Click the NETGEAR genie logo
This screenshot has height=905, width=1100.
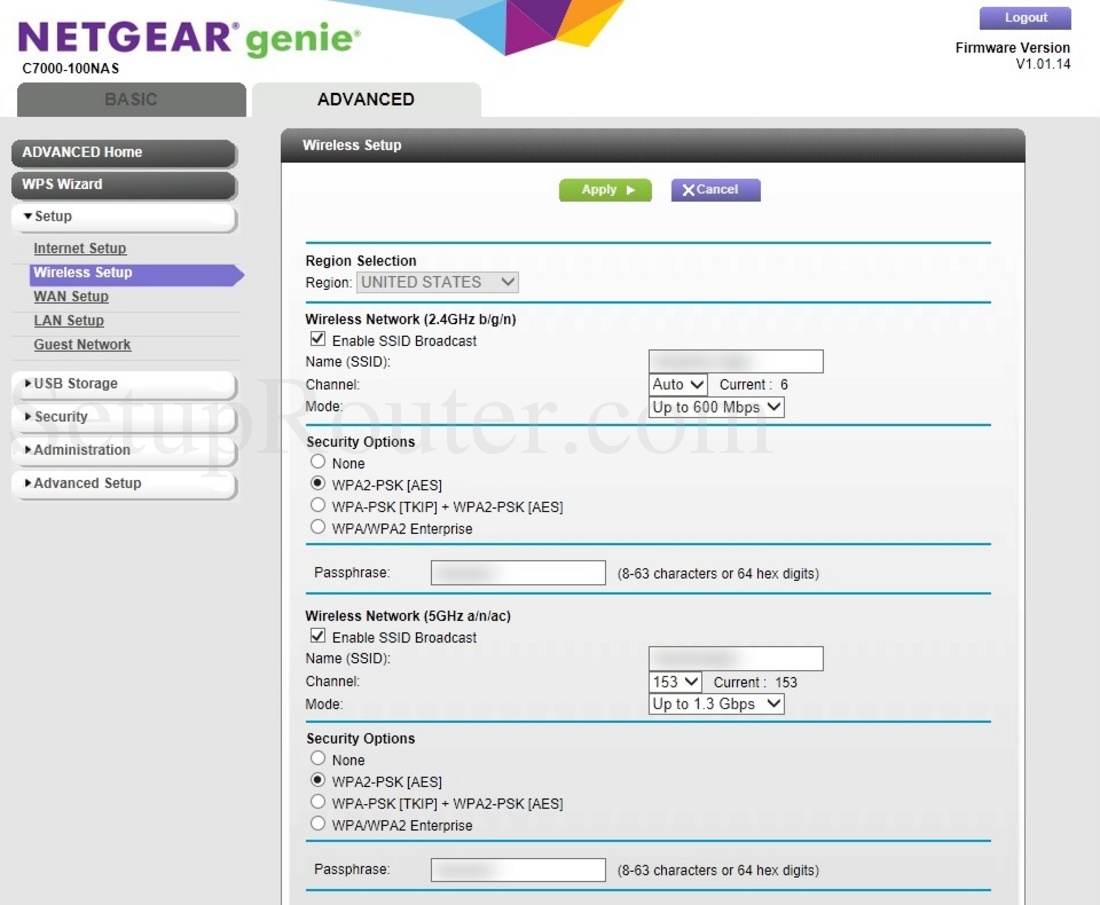189,39
